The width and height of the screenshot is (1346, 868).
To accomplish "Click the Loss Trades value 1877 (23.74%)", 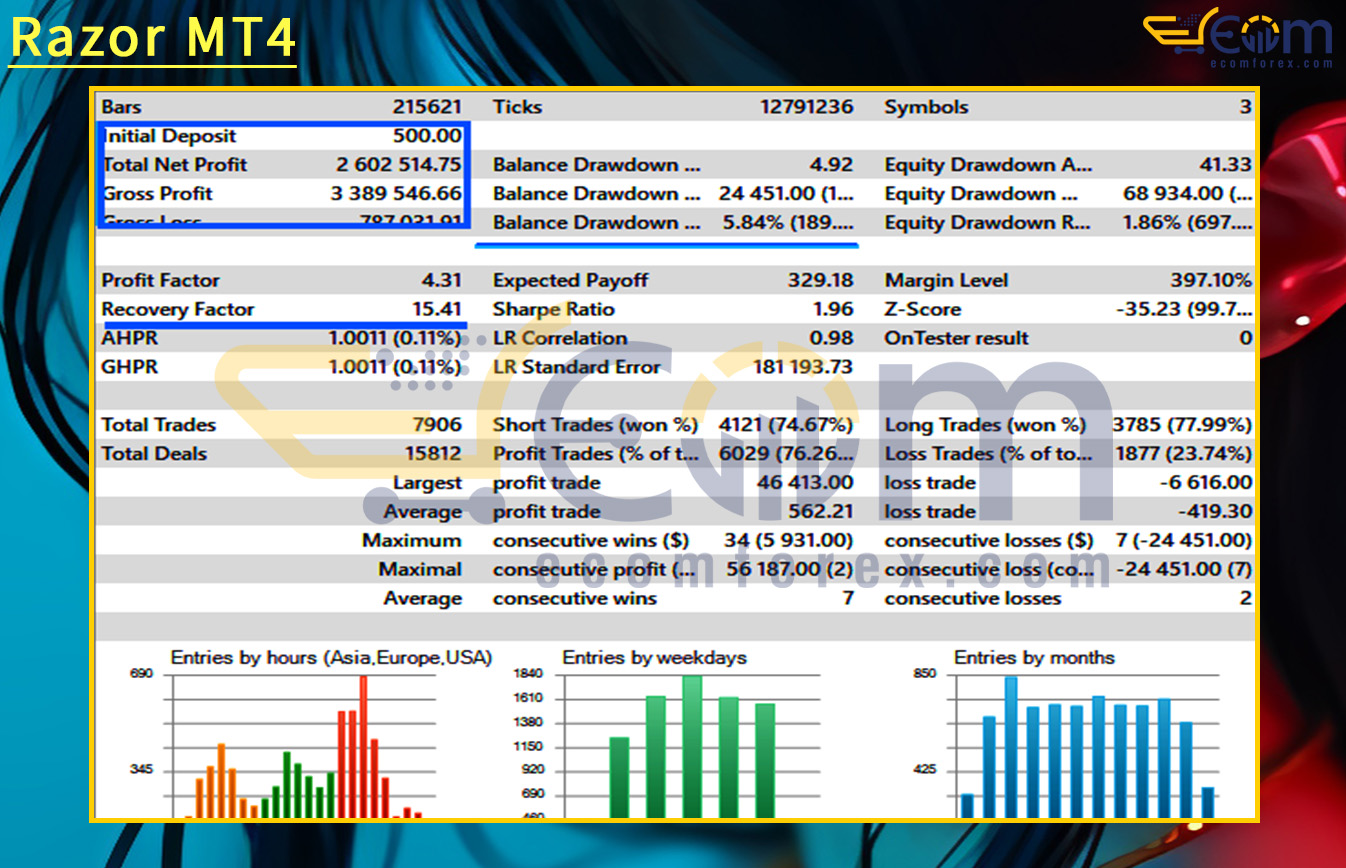I will pos(1183,455).
